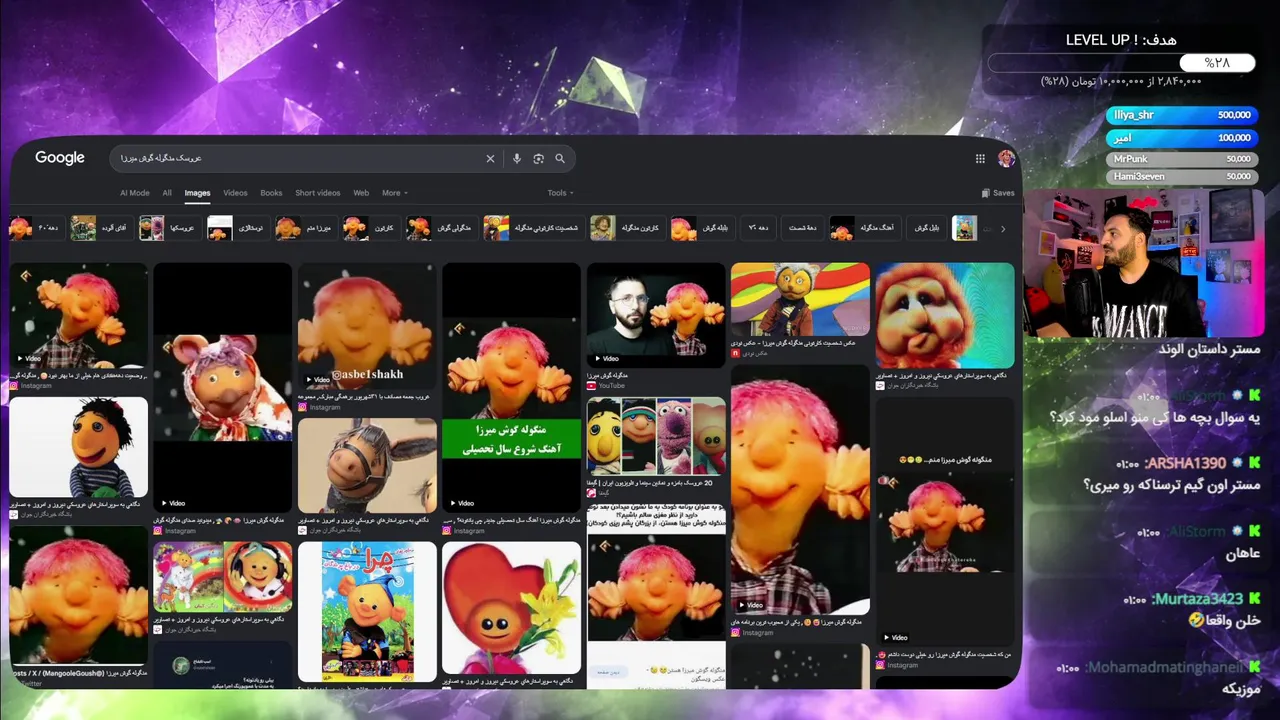Select the MrPunk donor entry
This screenshot has width=1280, height=720.
coord(1181,159)
